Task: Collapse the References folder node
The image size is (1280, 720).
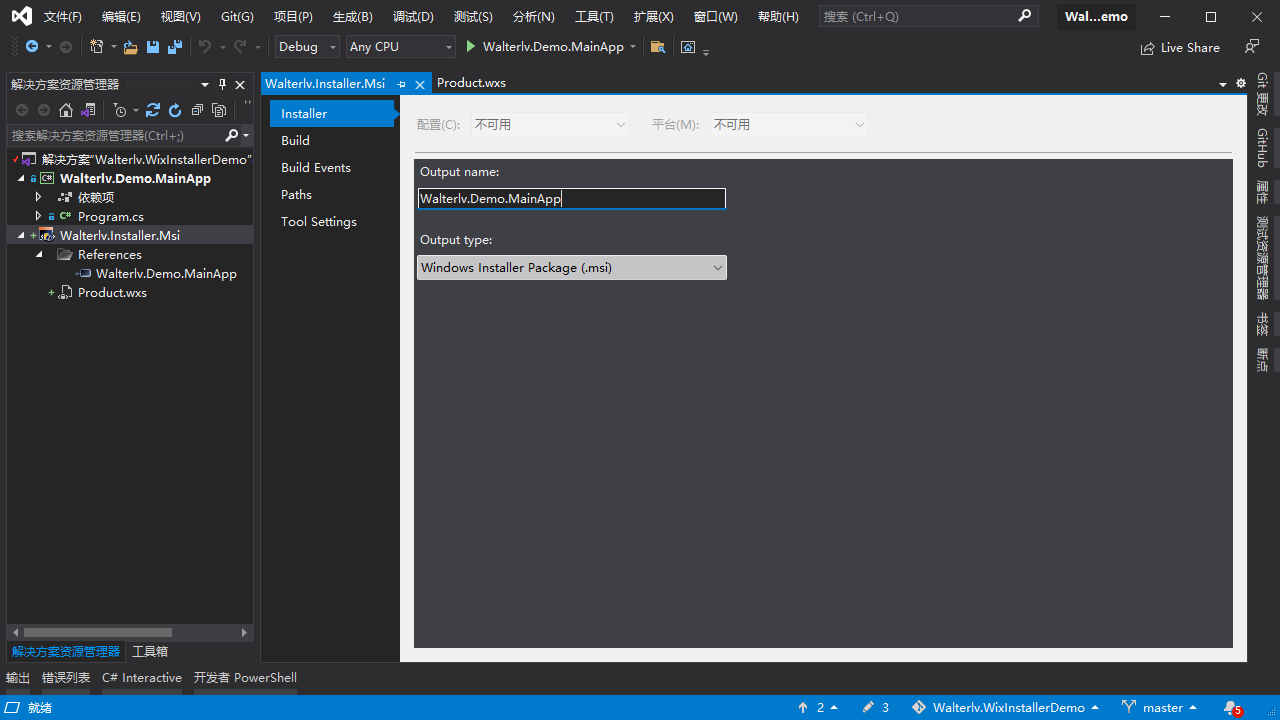Action: click(x=39, y=255)
